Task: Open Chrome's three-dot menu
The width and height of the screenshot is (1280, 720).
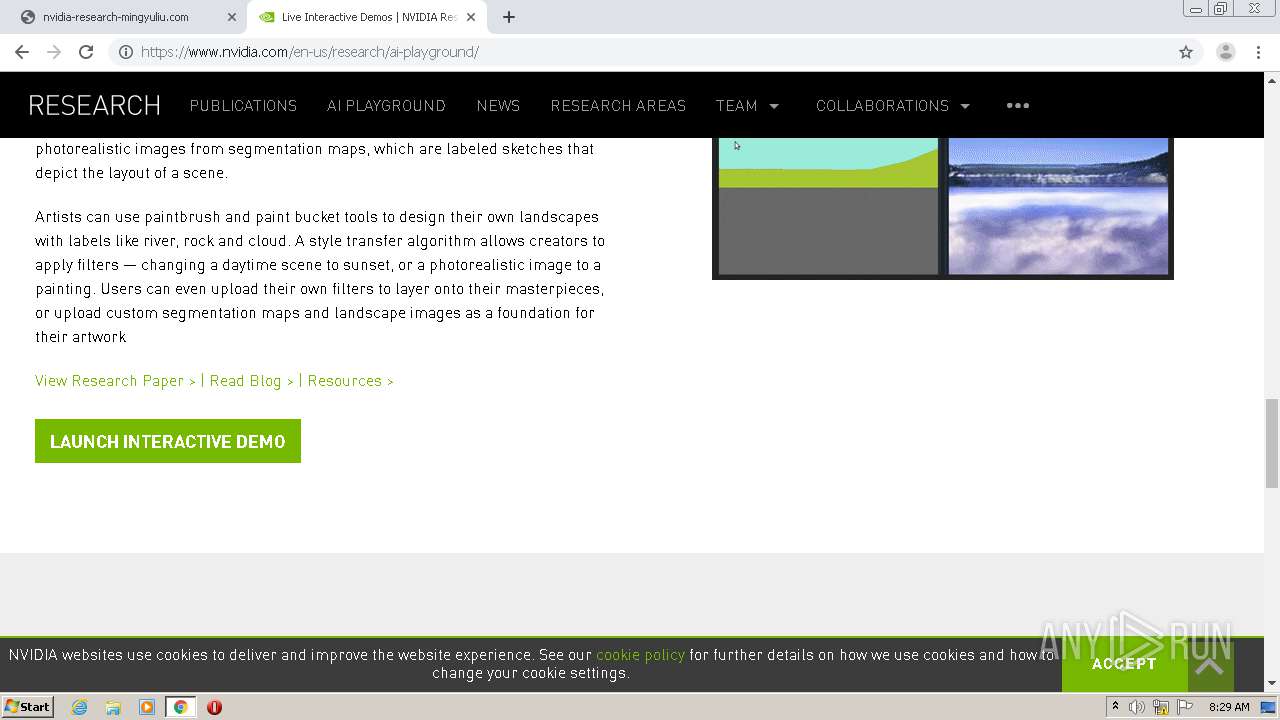Action: coord(1259,52)
